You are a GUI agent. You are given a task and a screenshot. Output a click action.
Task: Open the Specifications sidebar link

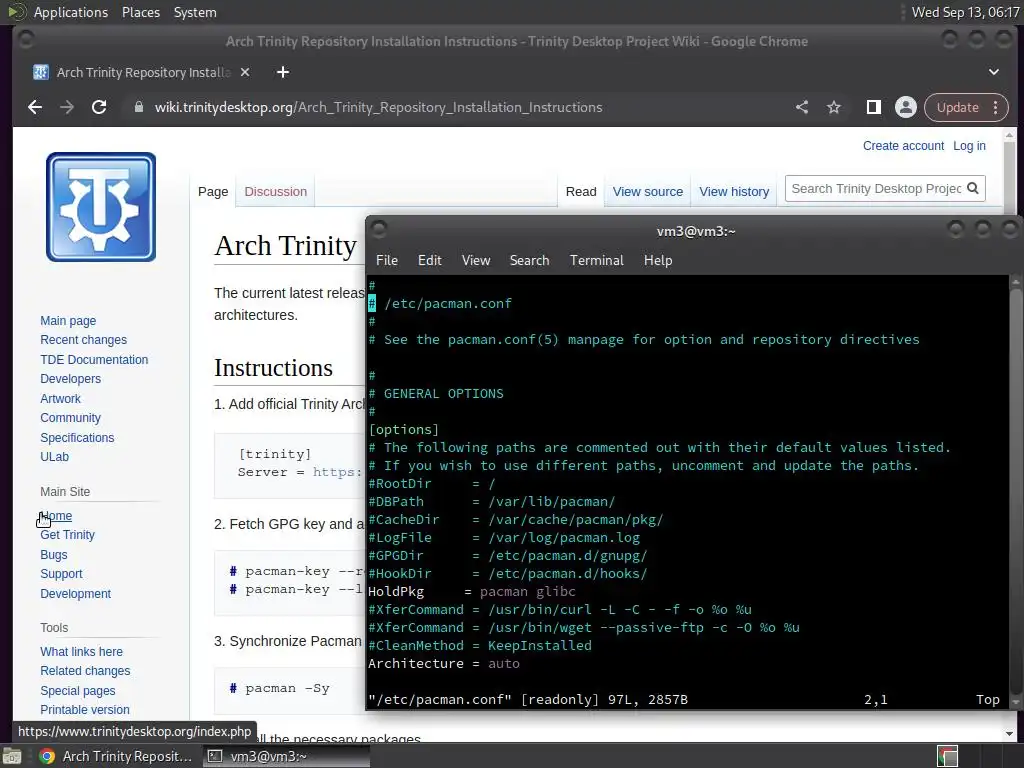click(77, 438)
